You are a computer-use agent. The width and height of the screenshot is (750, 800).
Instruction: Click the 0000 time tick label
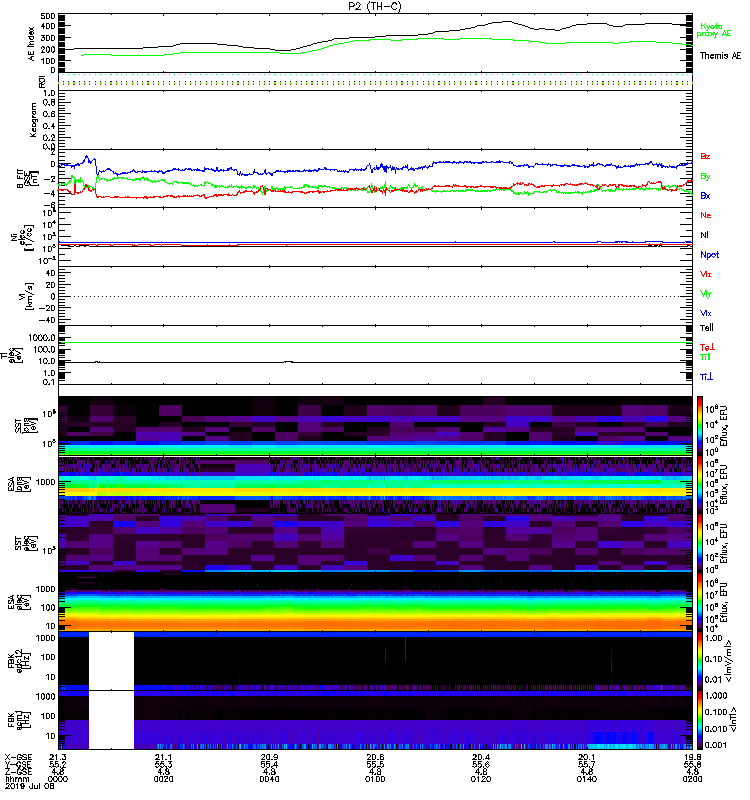58,779
